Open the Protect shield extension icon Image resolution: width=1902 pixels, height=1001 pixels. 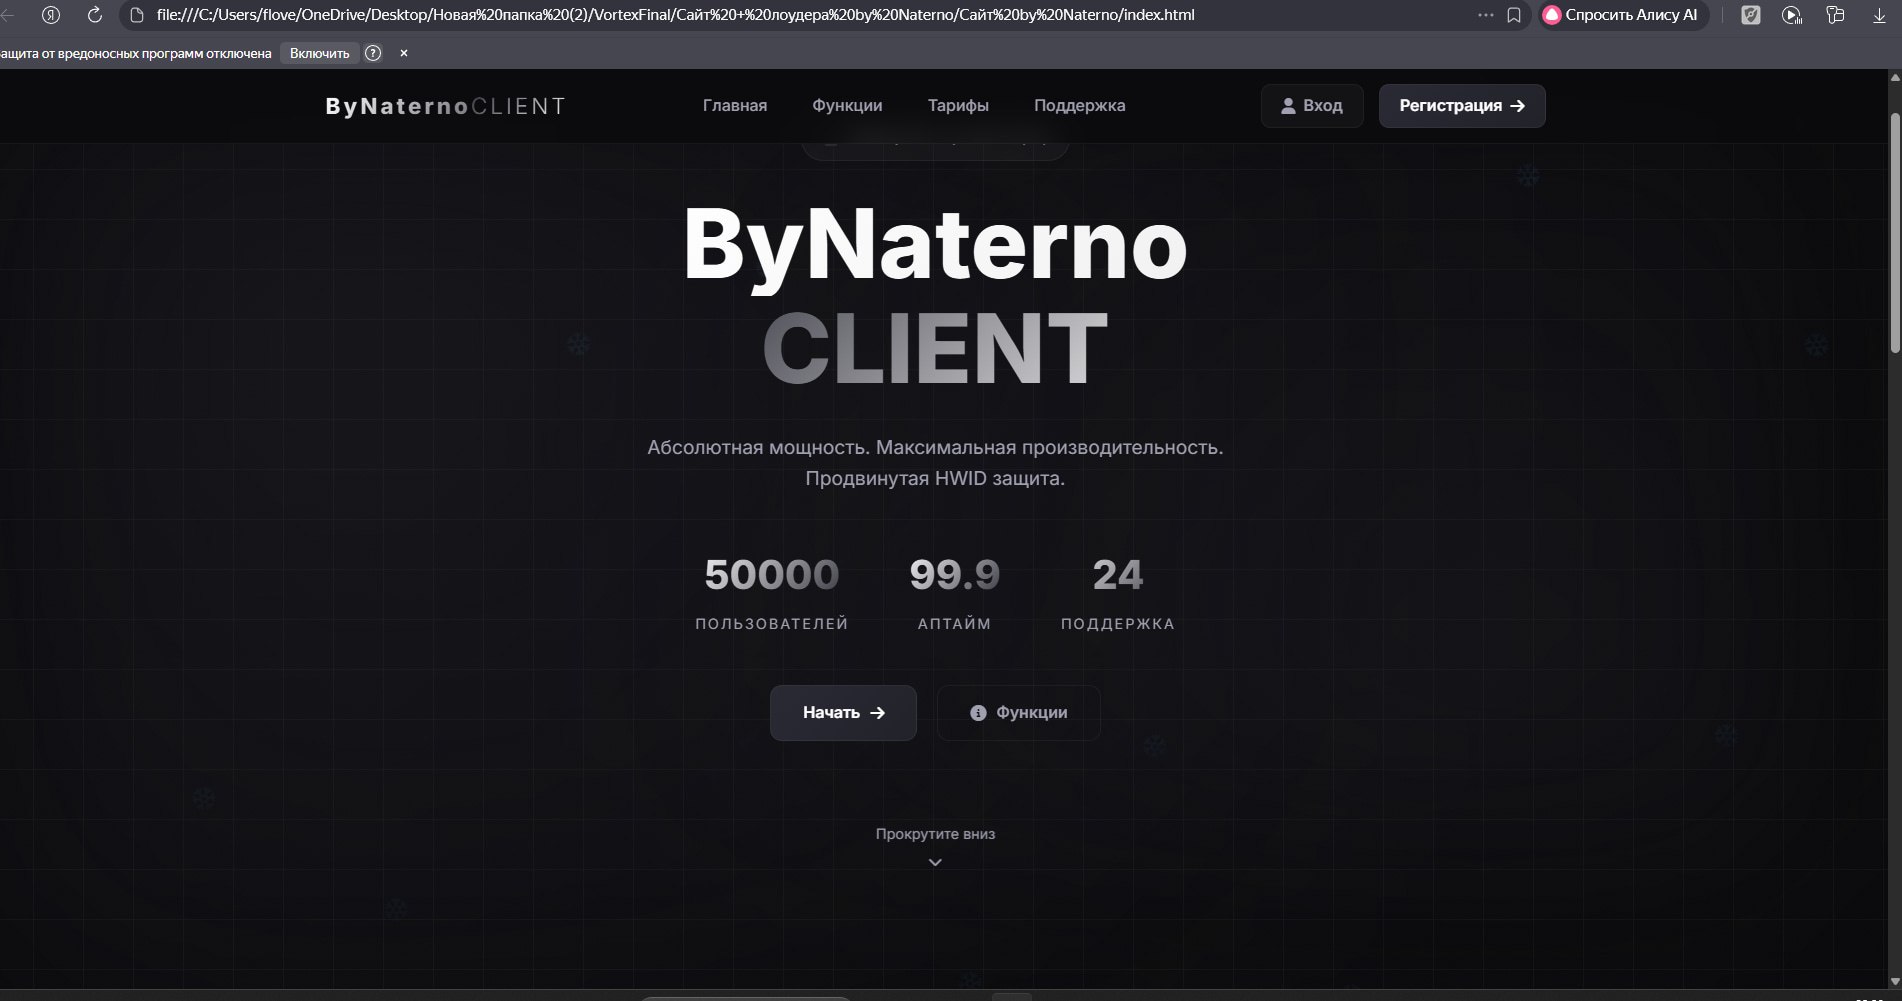(1750, 15)
